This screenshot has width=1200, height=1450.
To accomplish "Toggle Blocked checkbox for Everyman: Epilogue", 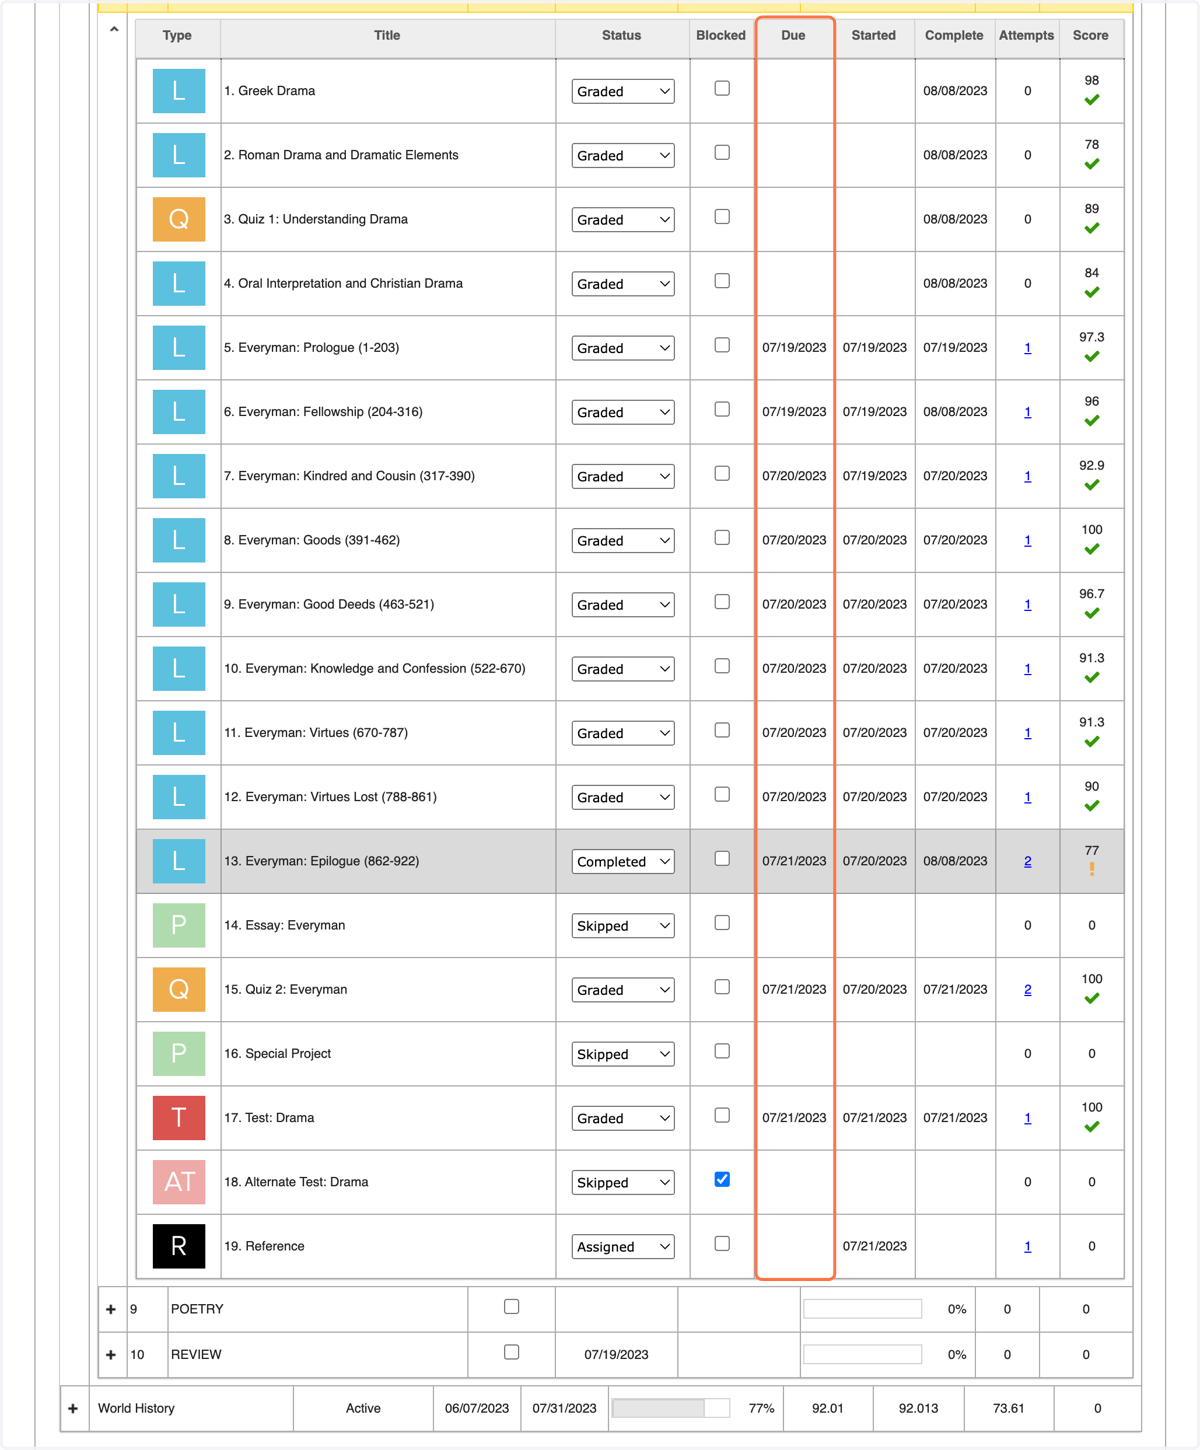I will point(722,859).
